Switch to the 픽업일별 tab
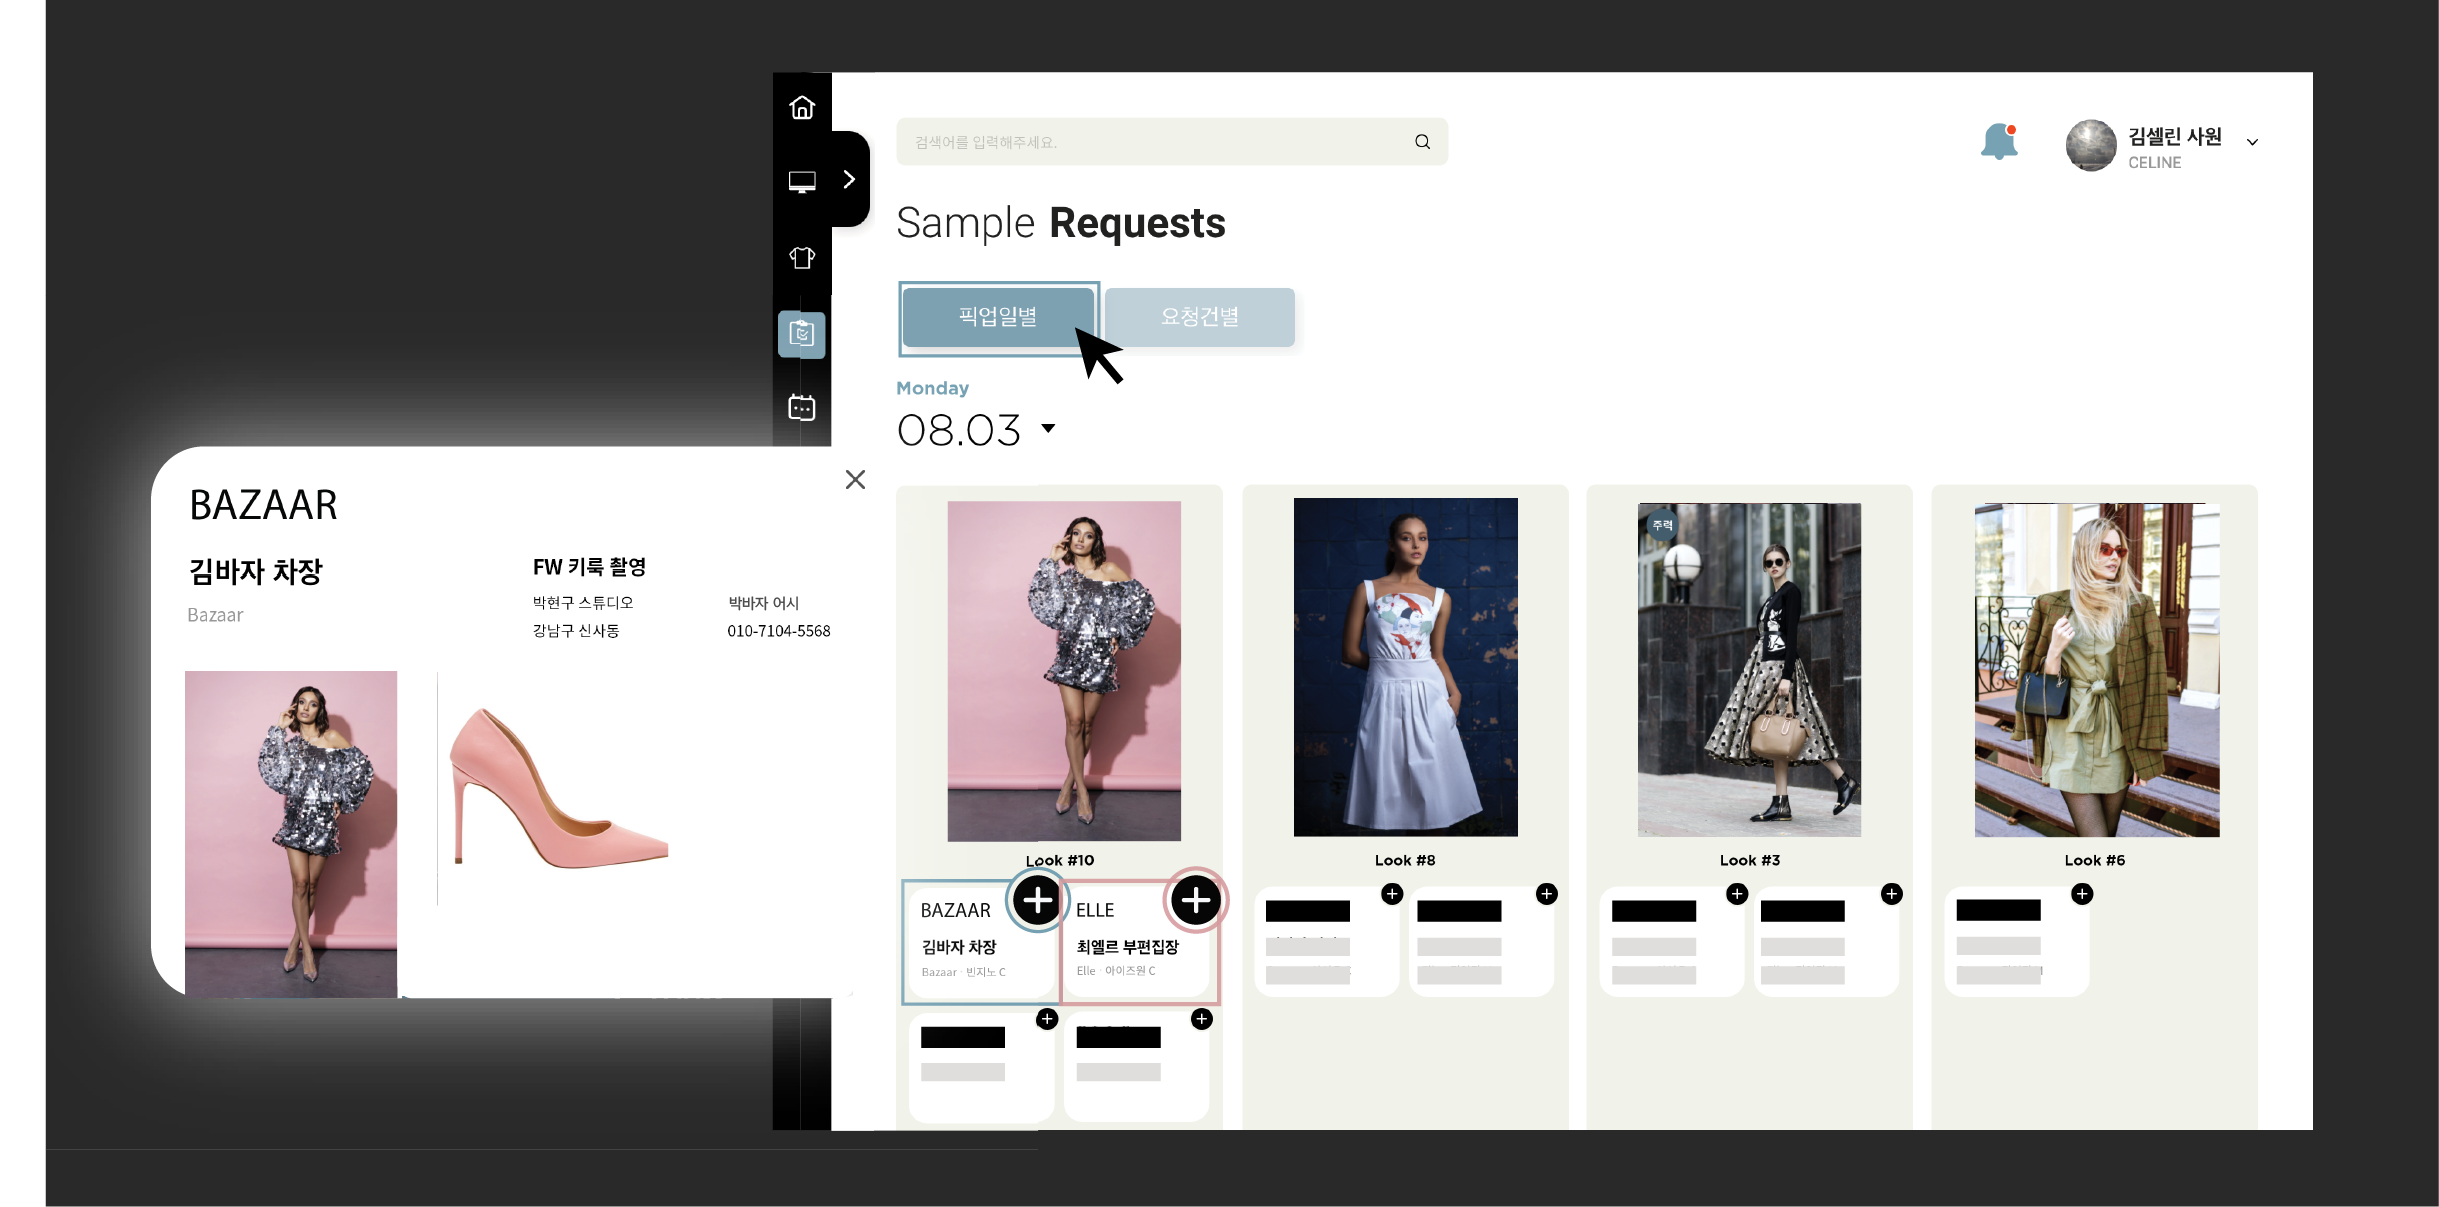 pos(998,317)
